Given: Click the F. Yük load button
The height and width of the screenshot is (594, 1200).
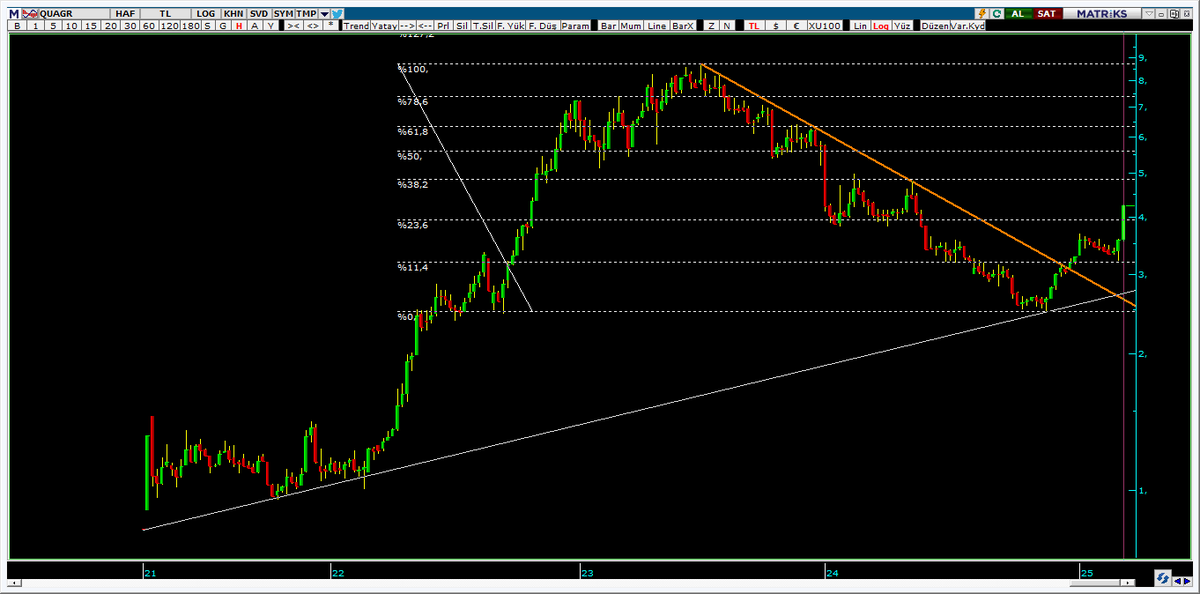Looking at the screenshot, I should tap(511, 26).
